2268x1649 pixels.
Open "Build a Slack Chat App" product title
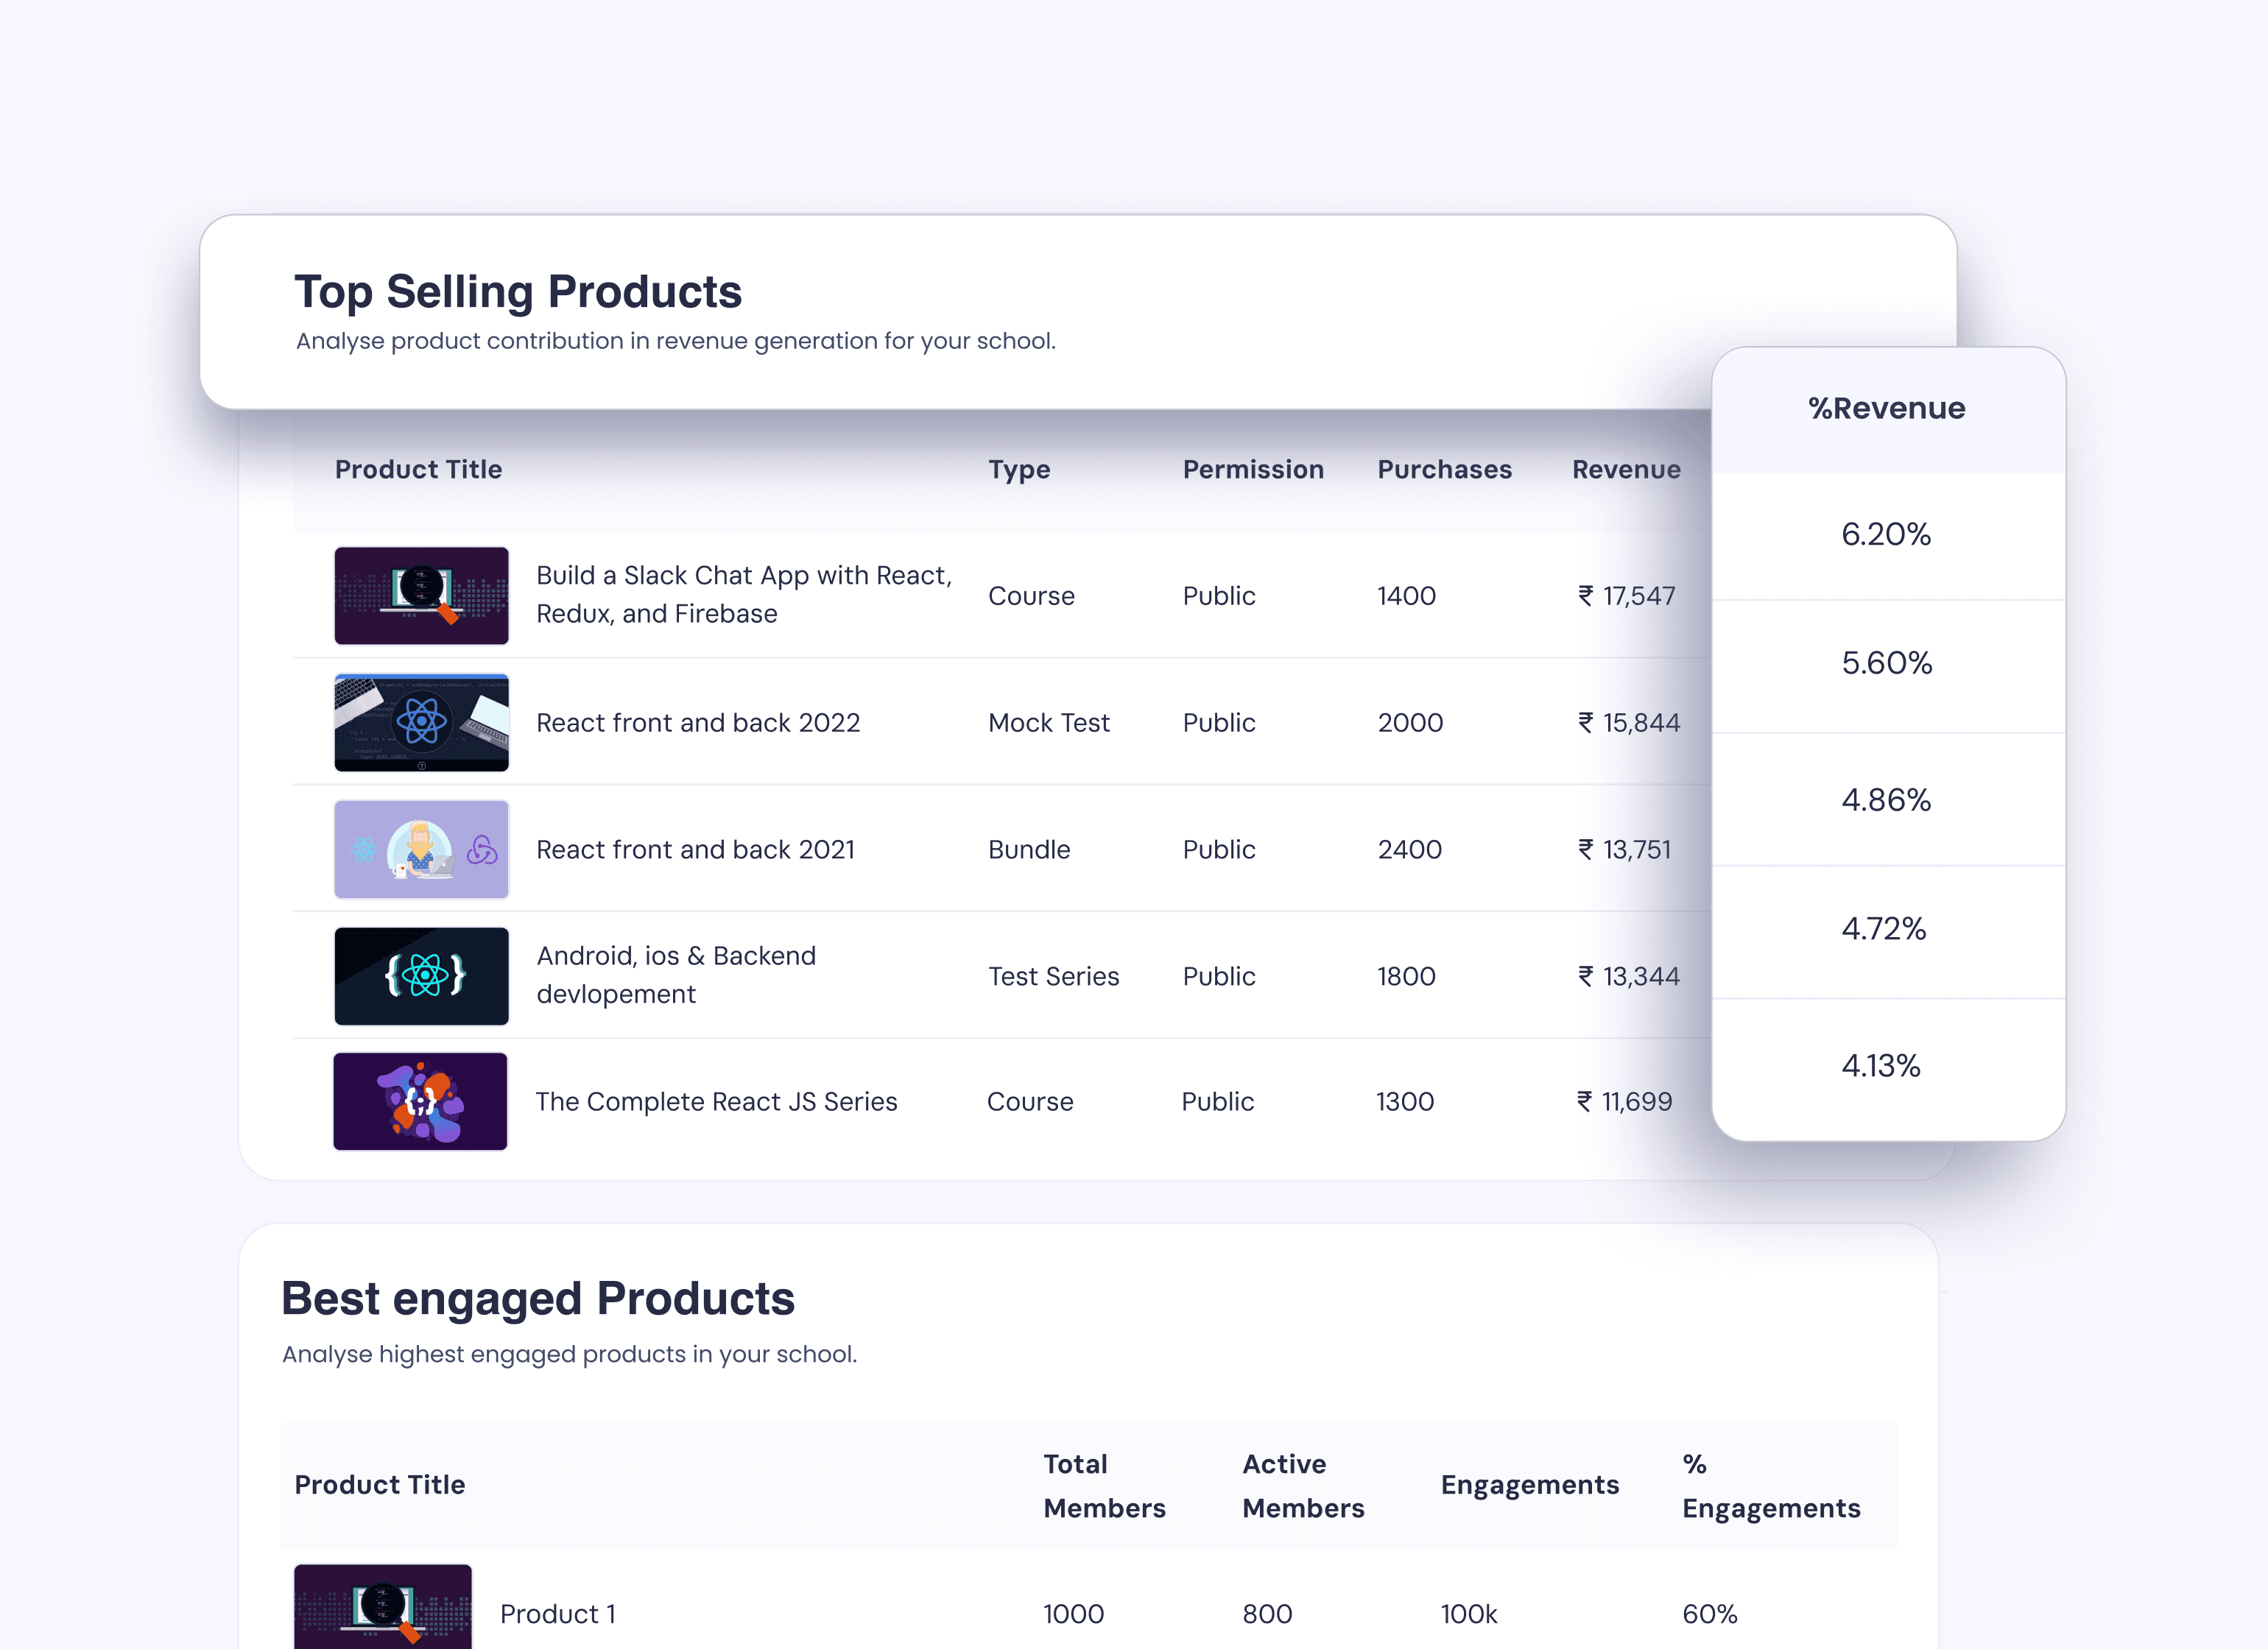pyautogui.click(x=743, y=595)
